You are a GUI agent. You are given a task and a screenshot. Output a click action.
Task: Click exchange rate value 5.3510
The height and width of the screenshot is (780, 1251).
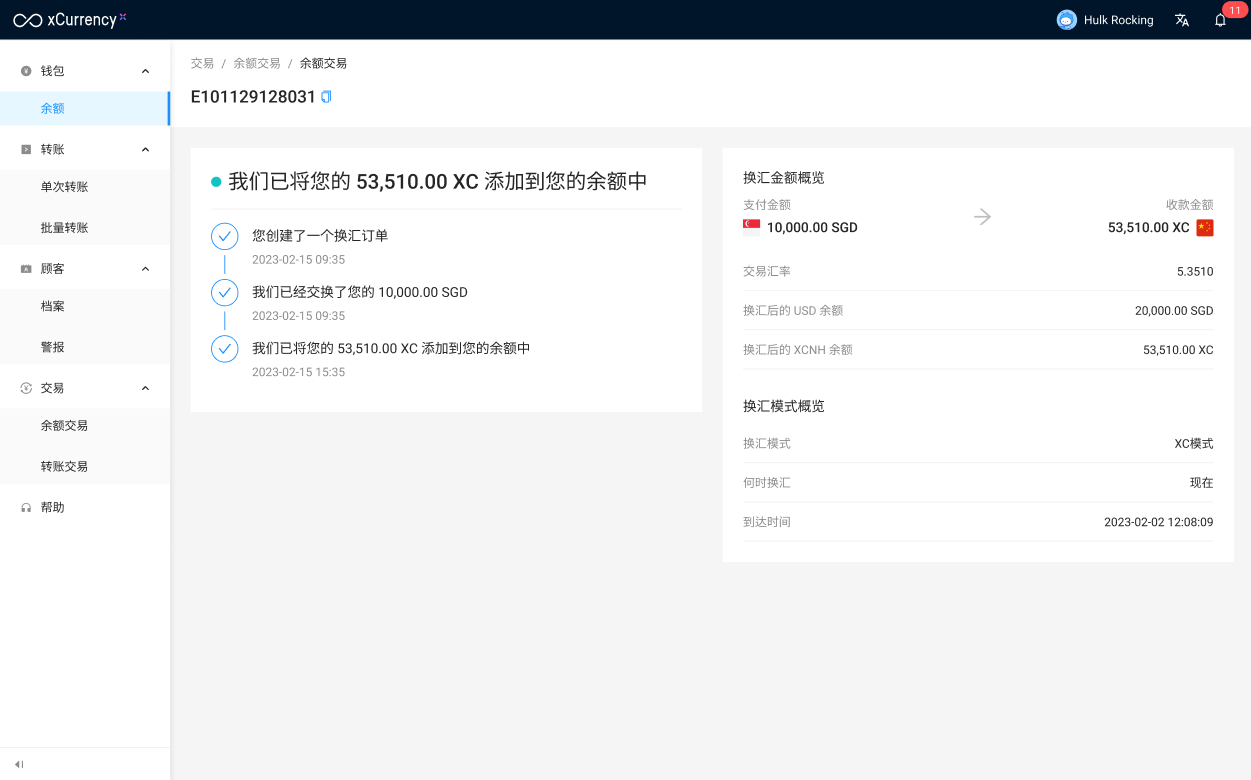click(x=1195, y=271)
